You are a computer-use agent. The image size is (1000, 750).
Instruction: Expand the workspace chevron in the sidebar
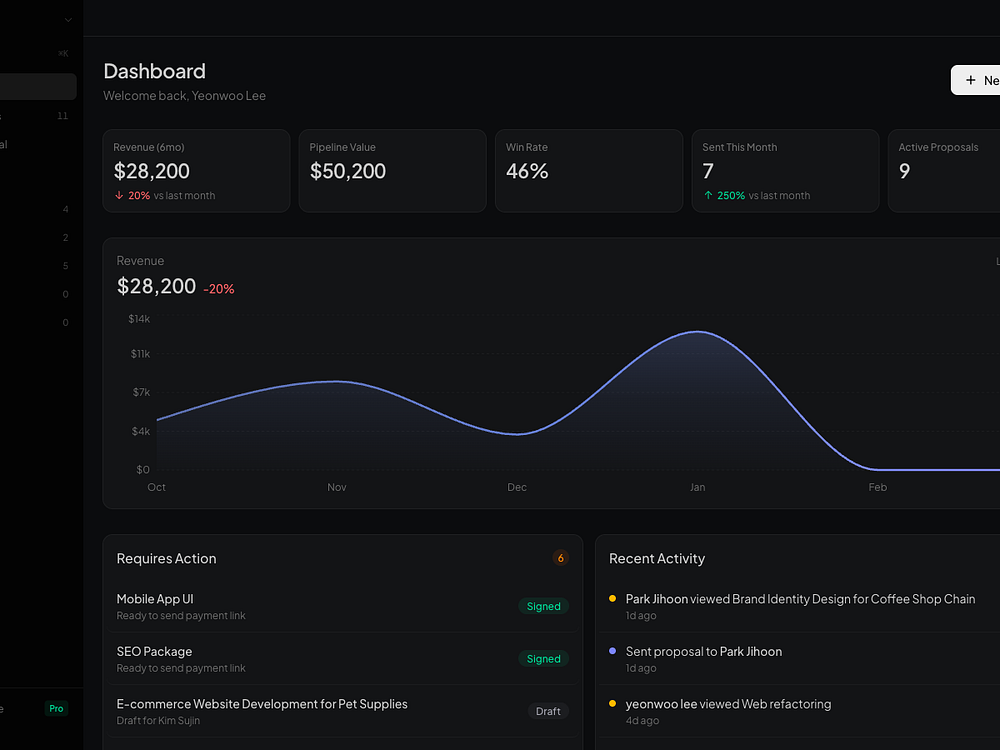click(x=68, y=19)
